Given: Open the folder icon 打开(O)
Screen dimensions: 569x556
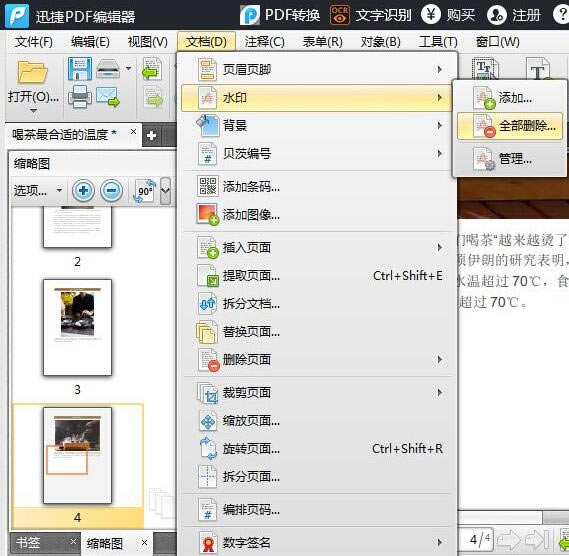Looking at the screenshot, I should (x=33, y=73).
